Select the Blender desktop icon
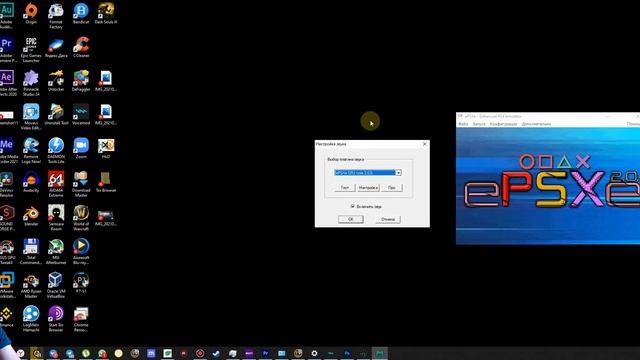 [31, 216]
